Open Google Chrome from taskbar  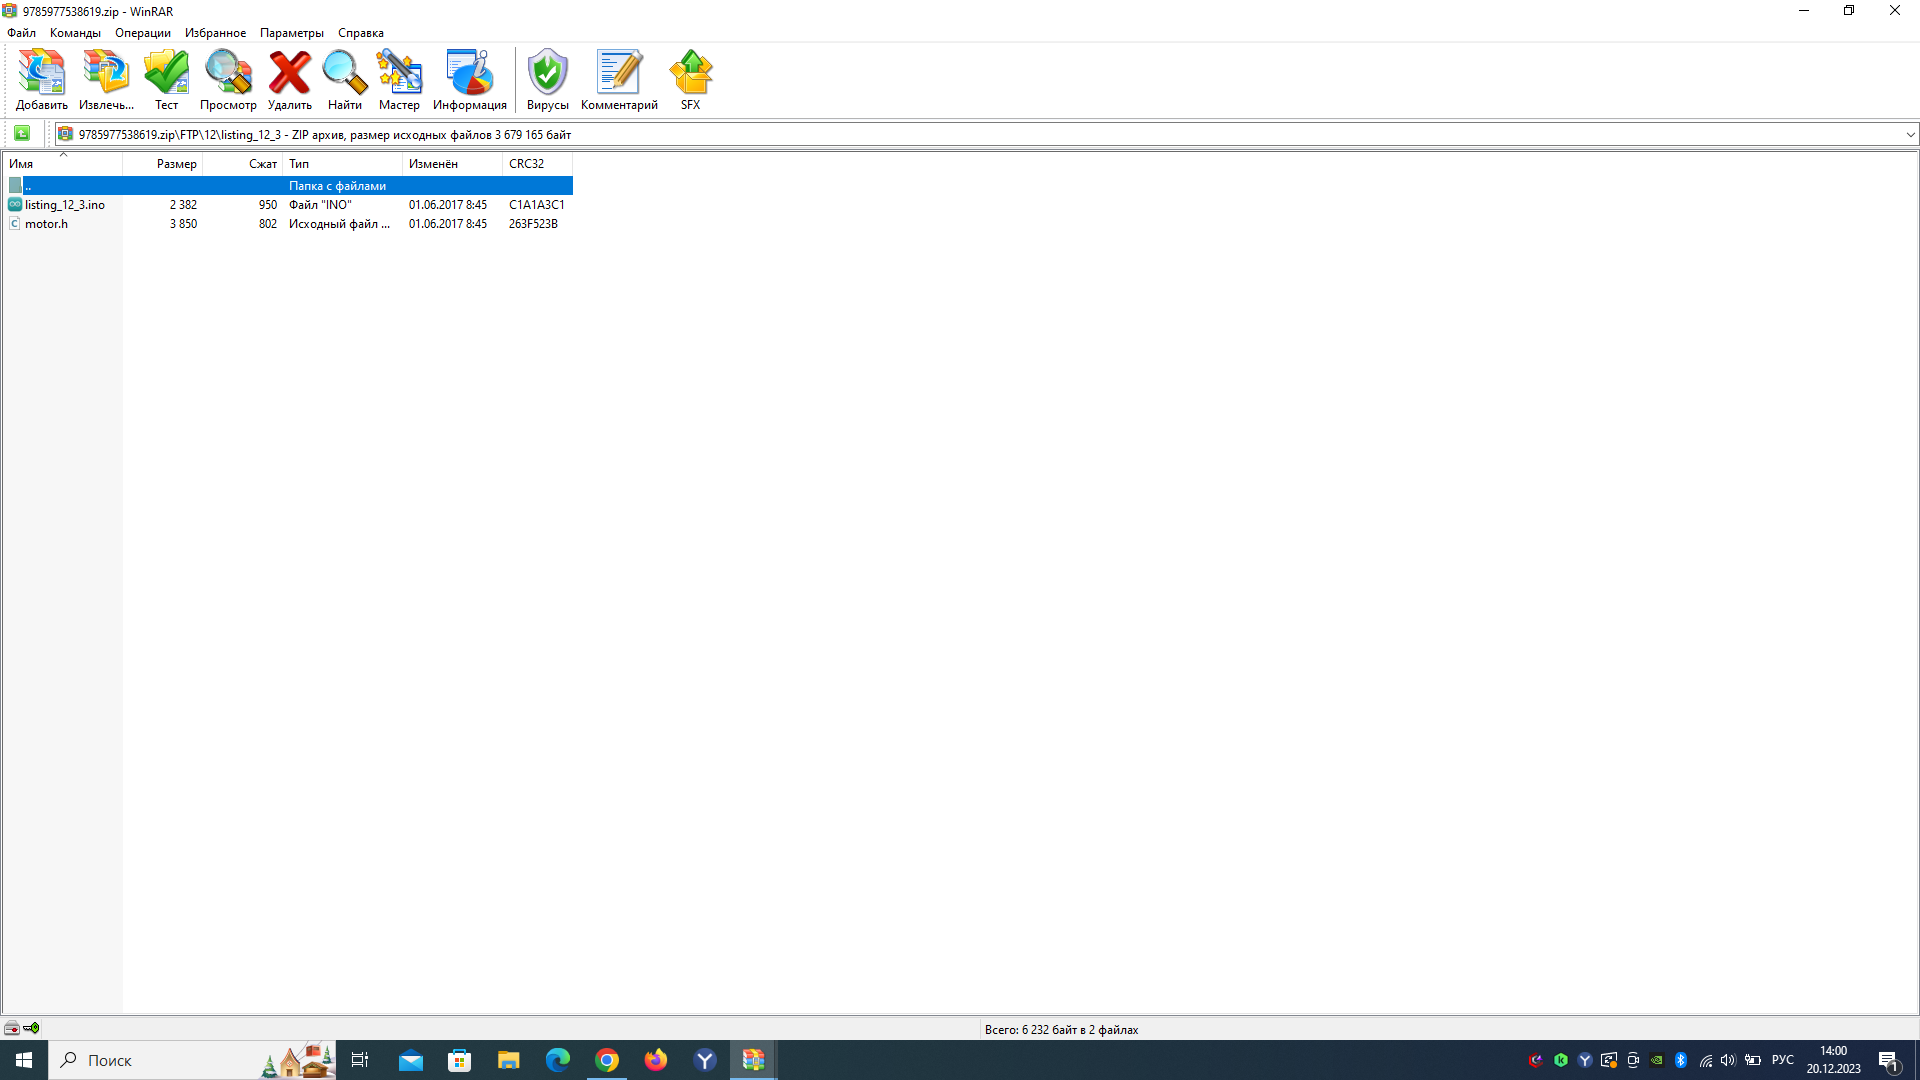click(607, 1060)
